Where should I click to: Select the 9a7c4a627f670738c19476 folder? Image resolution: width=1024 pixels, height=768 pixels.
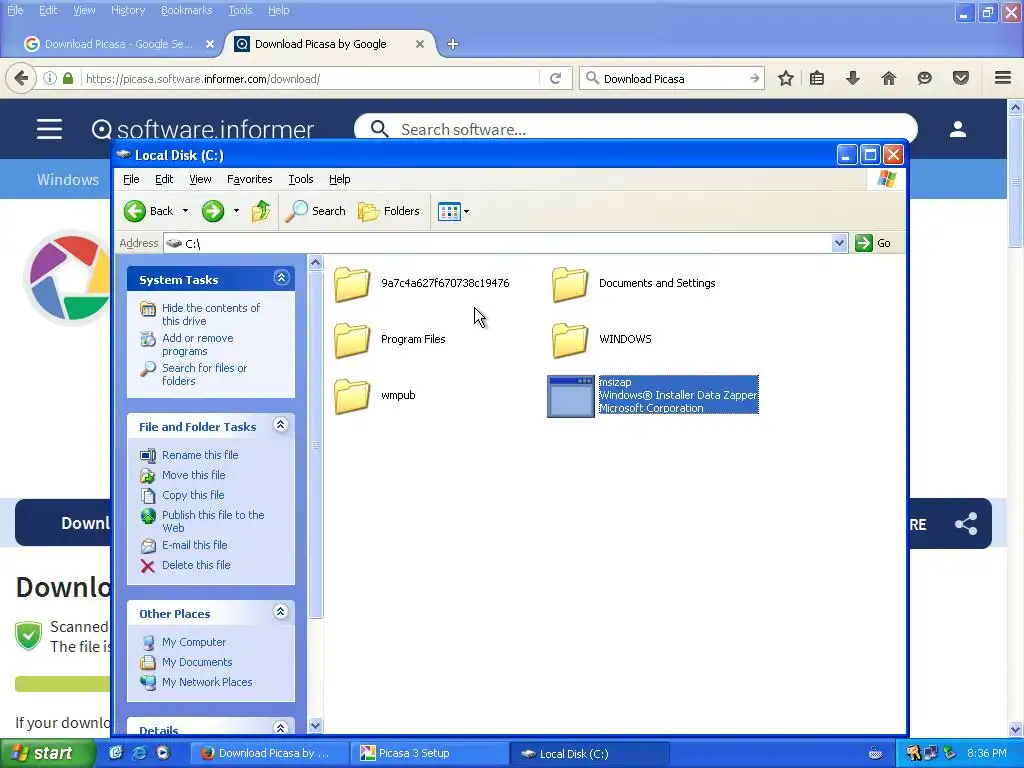click(421, 283)
